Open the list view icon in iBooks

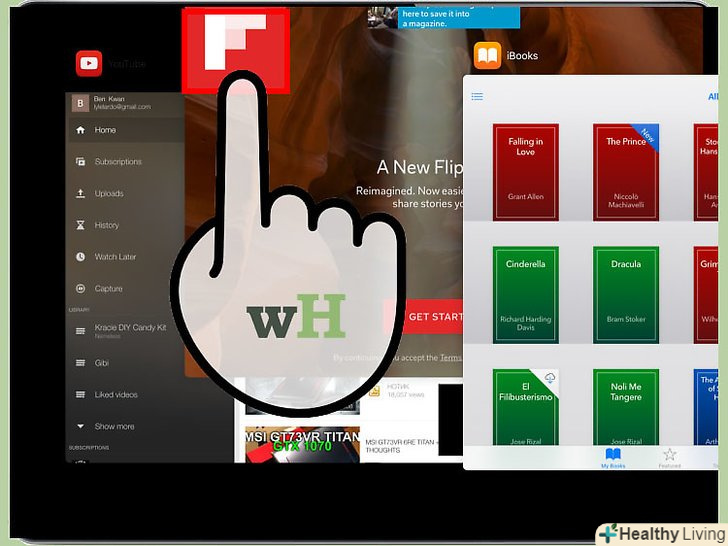(x=477, y=97)
